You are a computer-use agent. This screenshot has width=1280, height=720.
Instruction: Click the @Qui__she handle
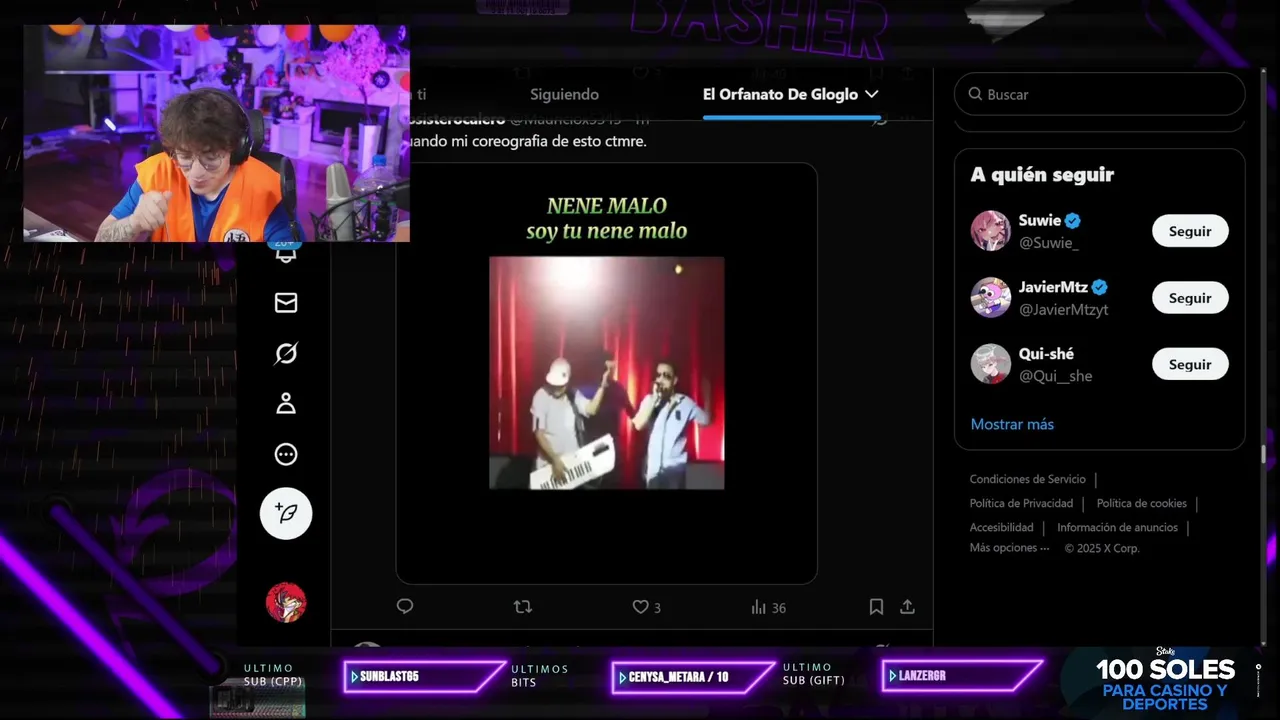point(1055,376)
